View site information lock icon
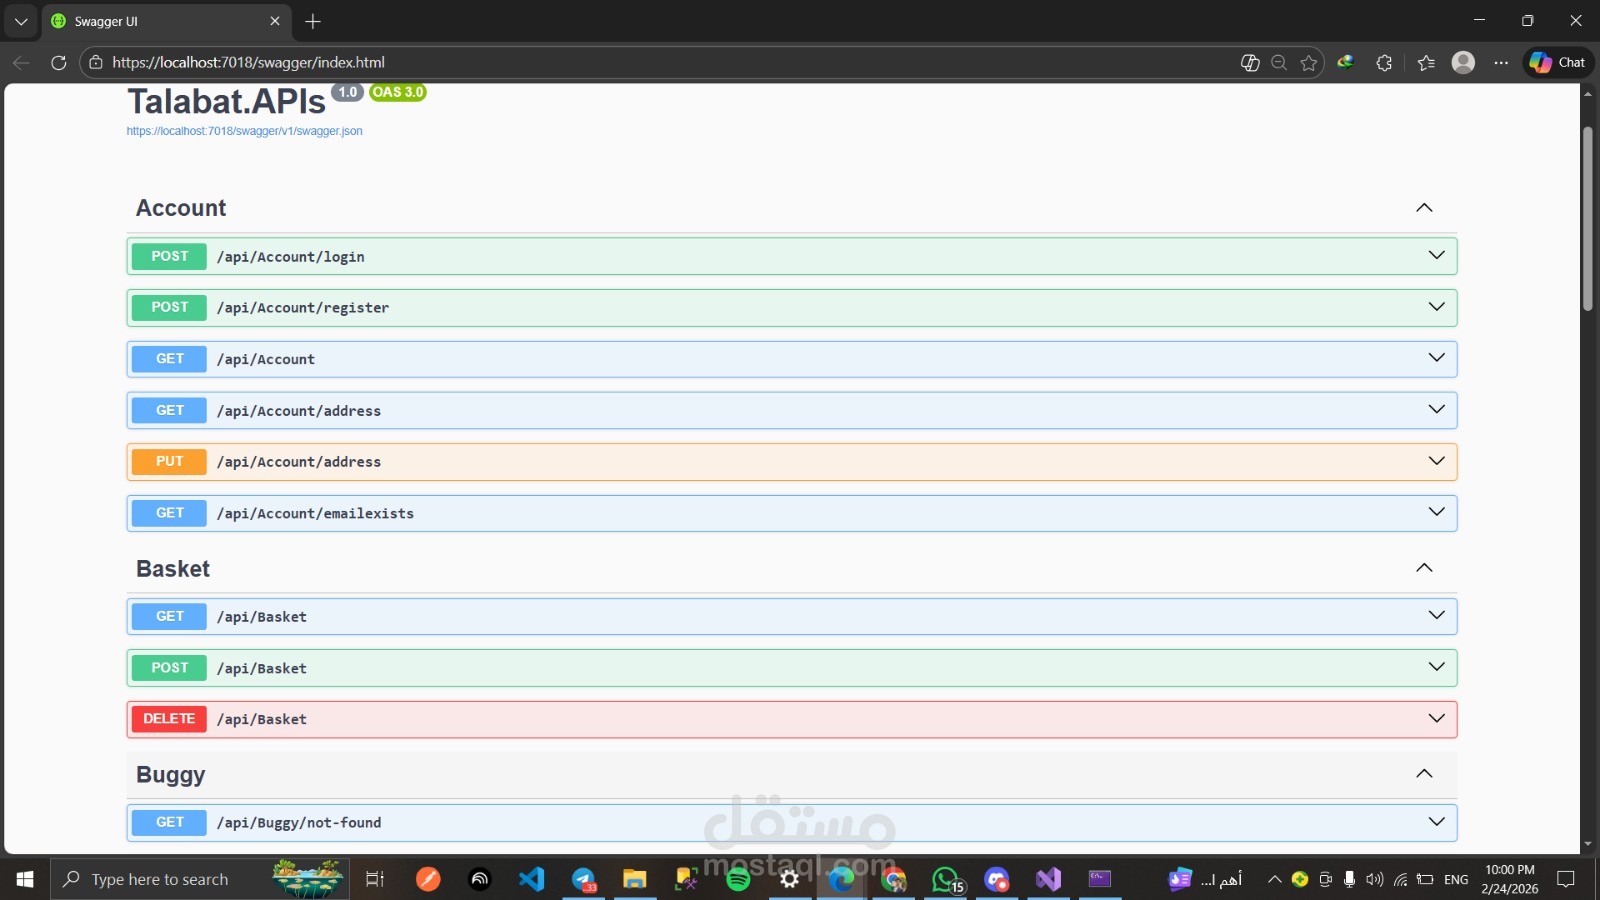Image resolution: width=1600 pixels, height=900 pixels. click(96, 62)
